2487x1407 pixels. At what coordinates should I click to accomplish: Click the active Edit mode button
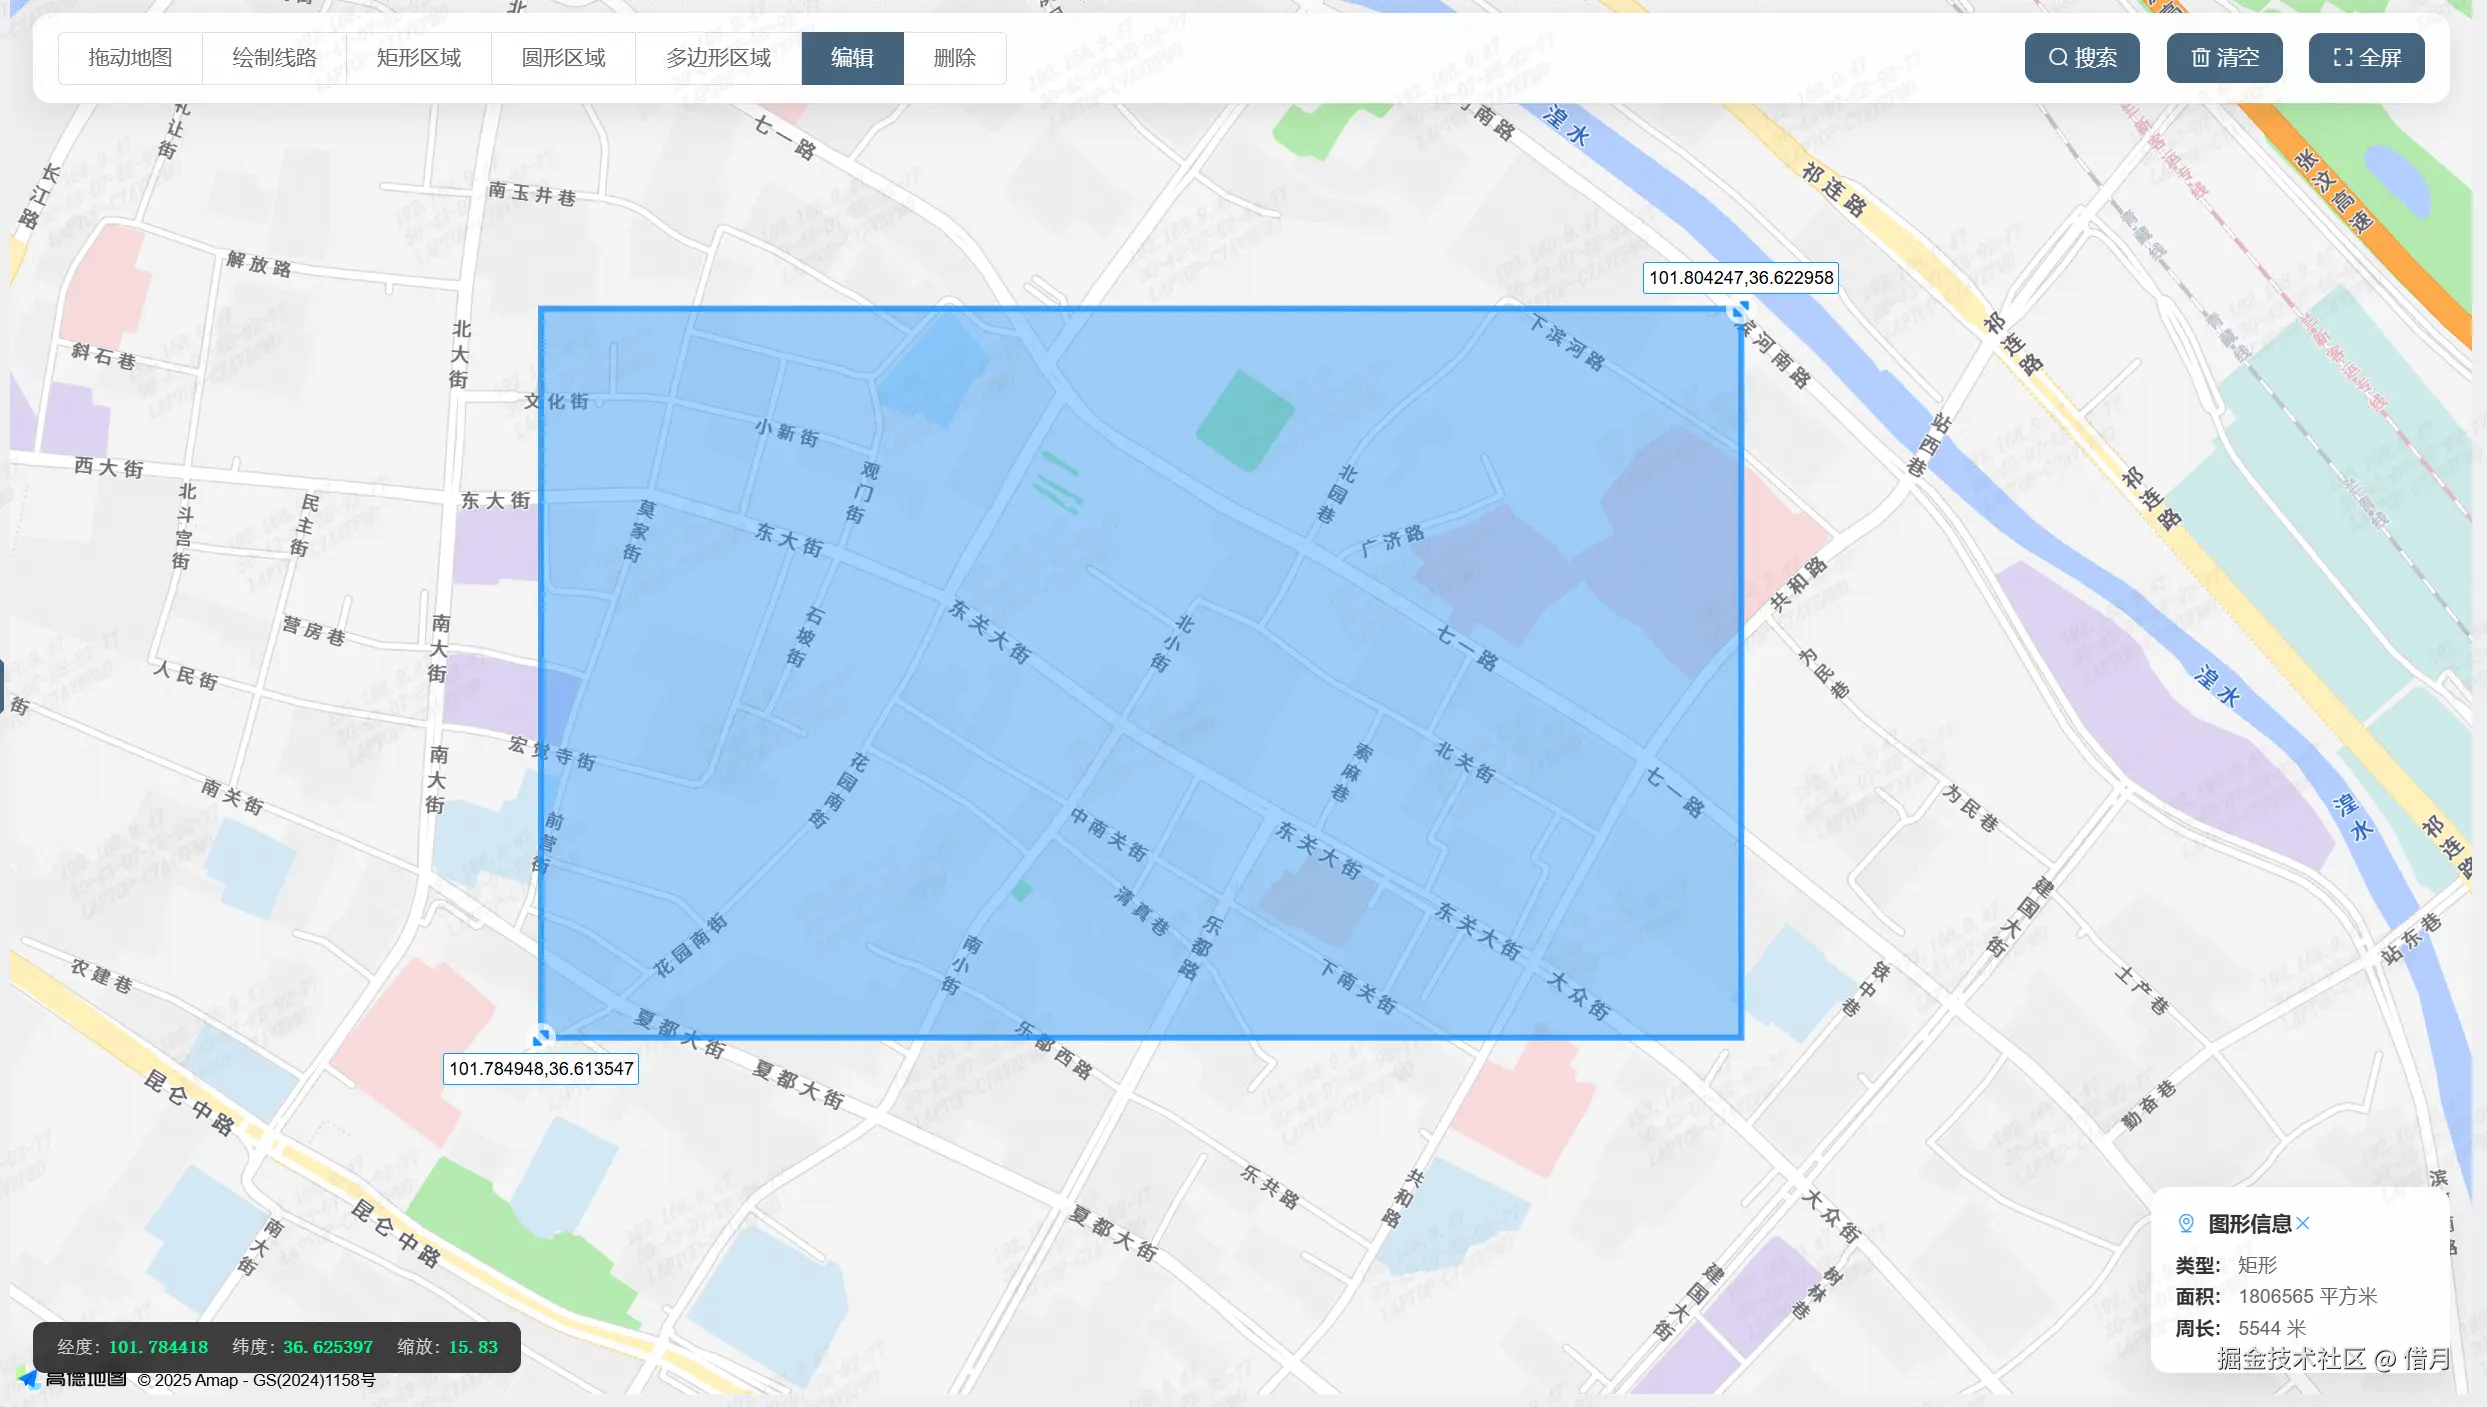click(852, 58)
